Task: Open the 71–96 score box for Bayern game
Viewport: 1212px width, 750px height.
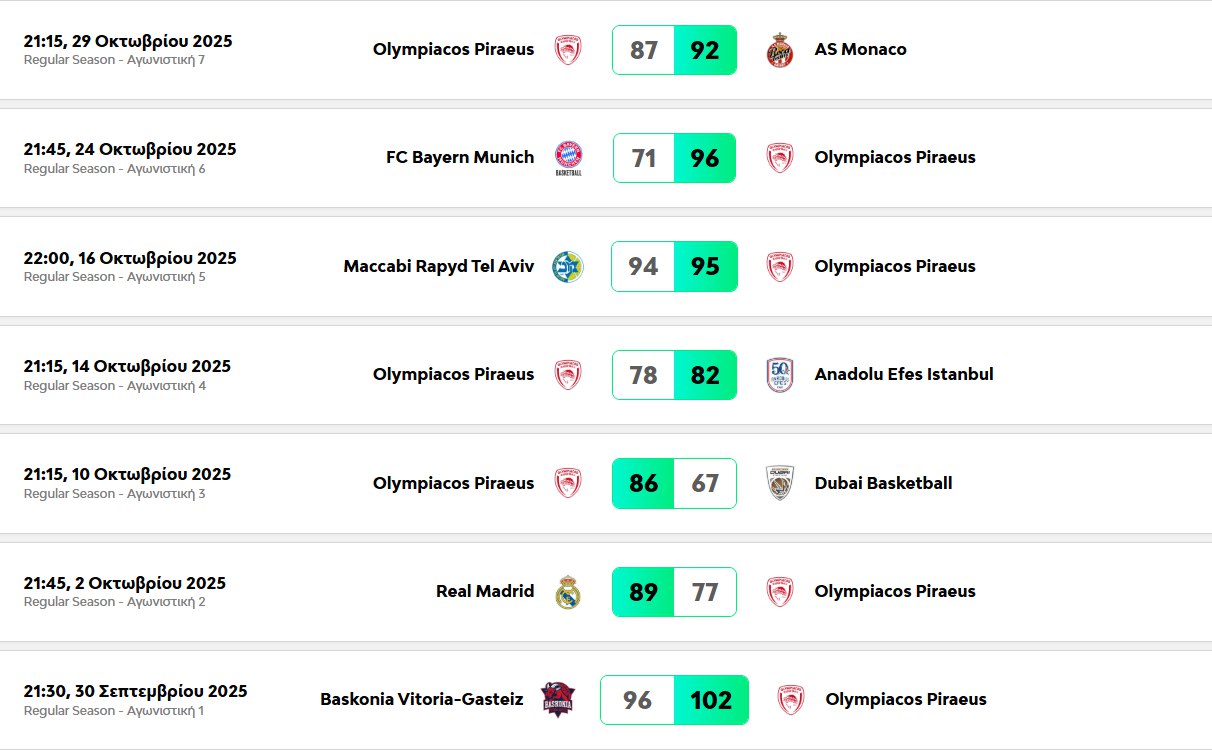Action: 674,158
